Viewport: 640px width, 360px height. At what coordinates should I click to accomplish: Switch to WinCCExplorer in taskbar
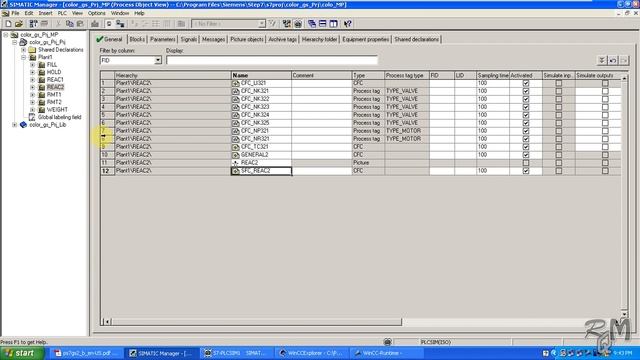click(312, 353)
